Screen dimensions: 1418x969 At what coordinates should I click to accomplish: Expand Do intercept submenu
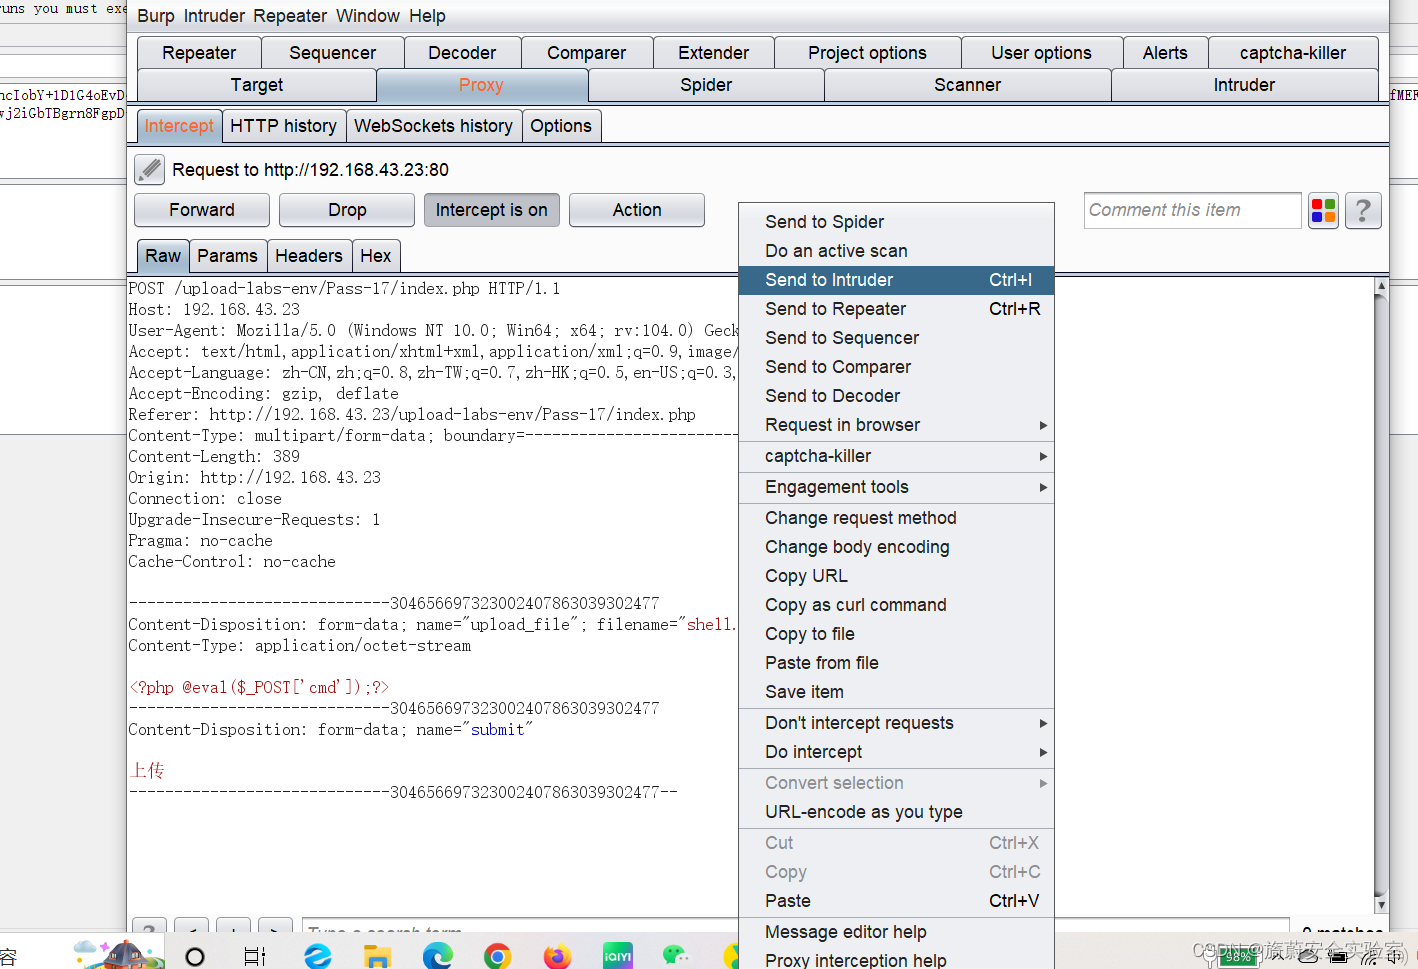coord(896,752)
